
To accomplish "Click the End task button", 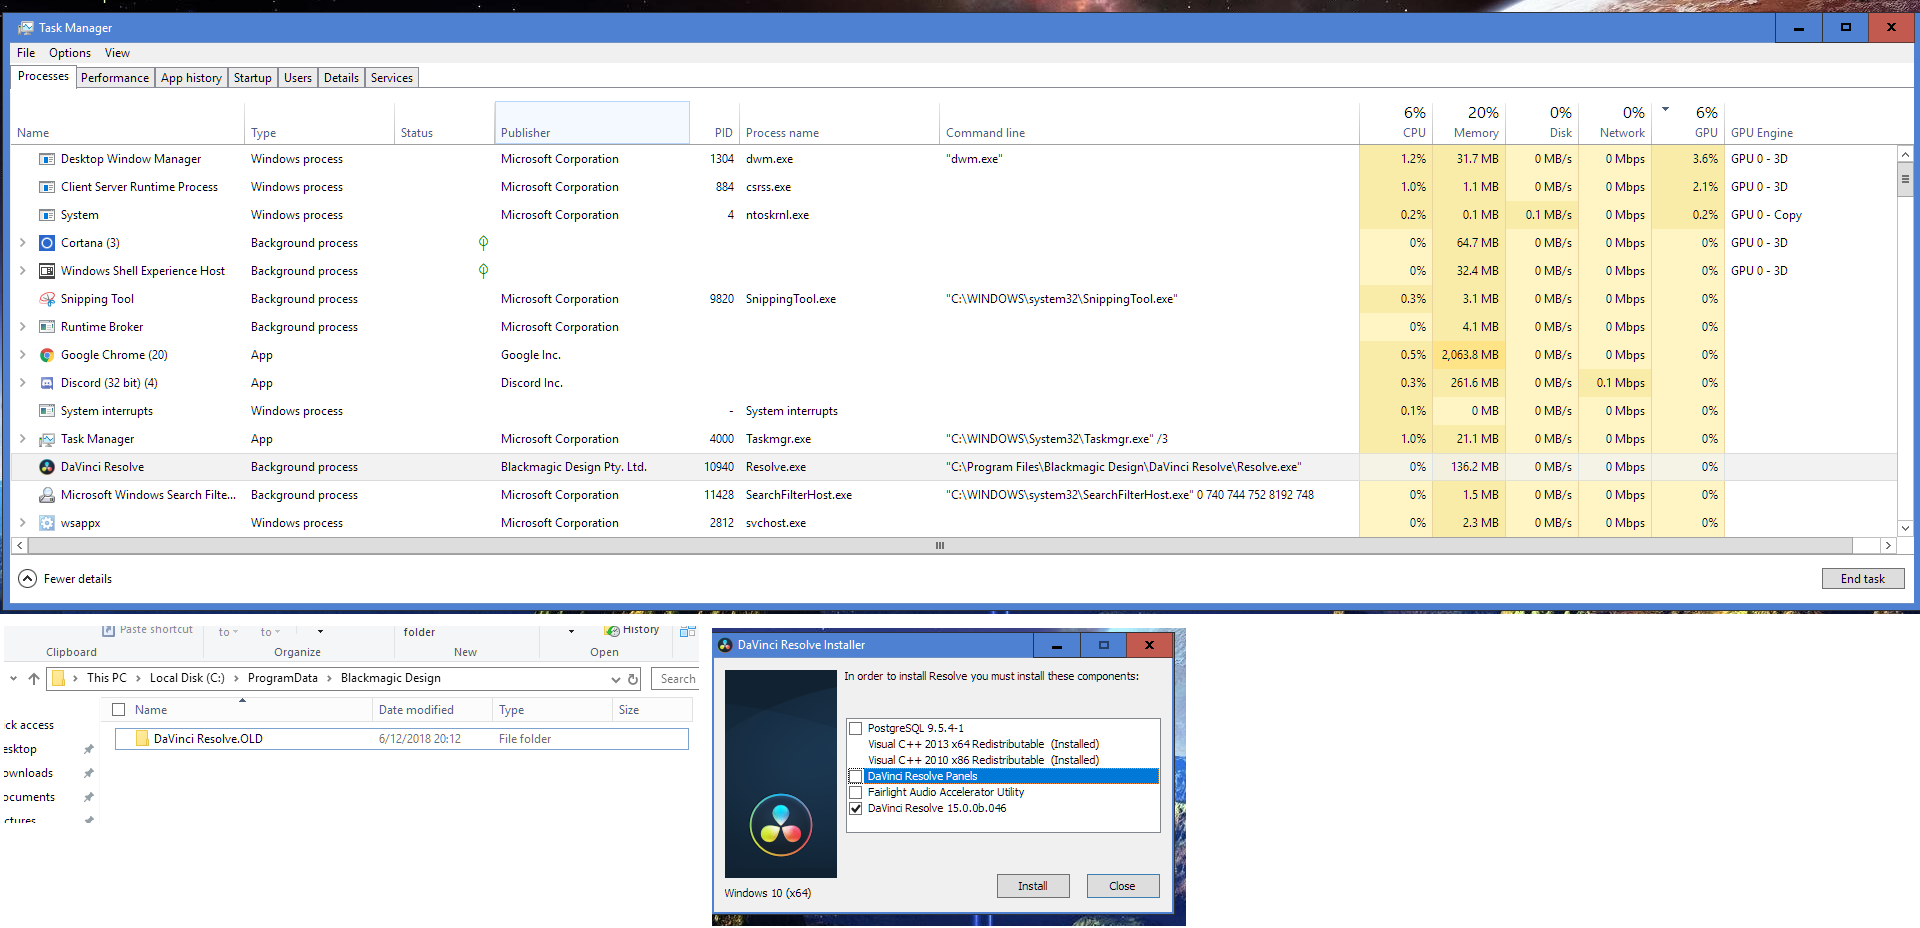I will pos(1863,579).
